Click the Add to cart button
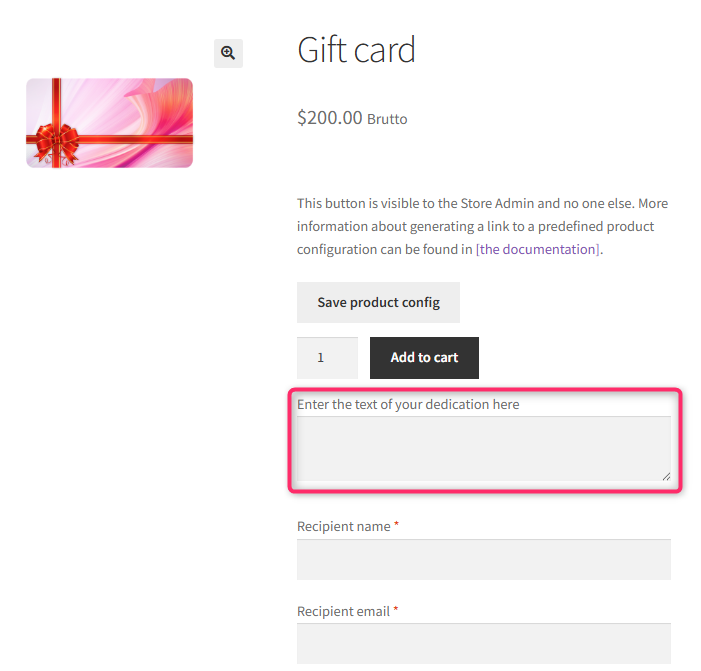This screenshot has height=671, width=701. point(424,358)
